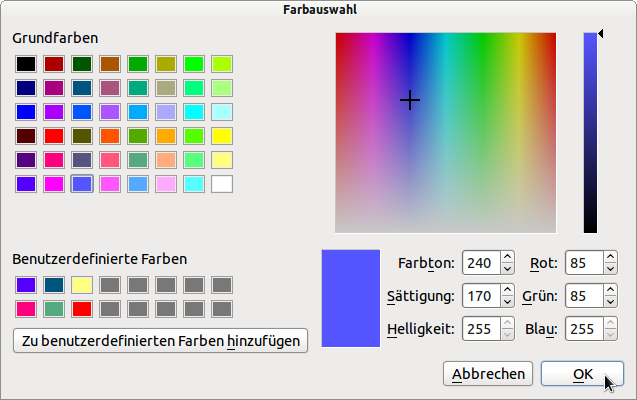Choose the teal swatch under Benutzerdefinierte Farben

(x=54, y=285)
